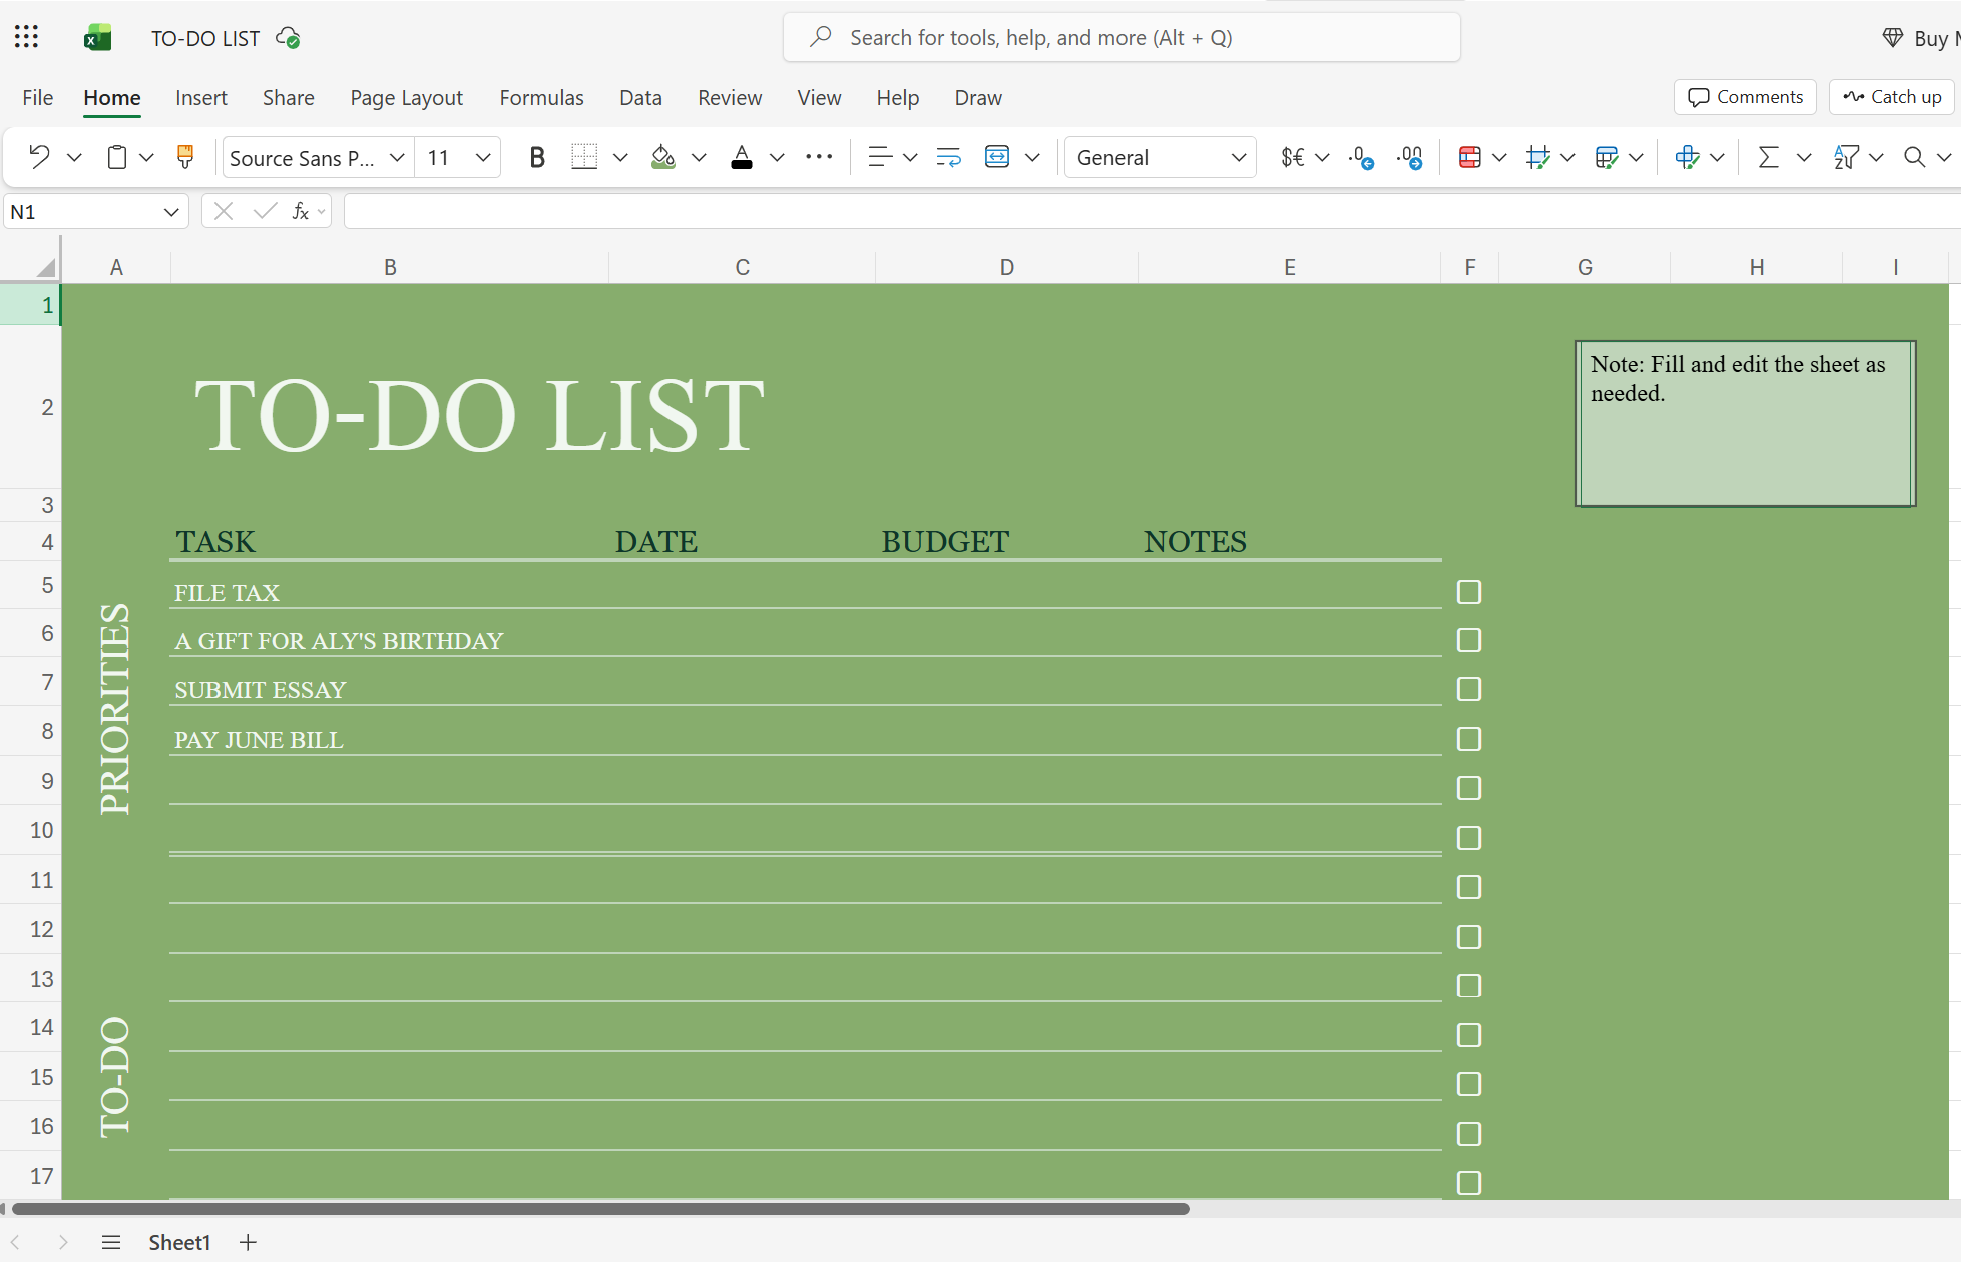
Task: Add a new sheet
Action: click(x=249, y=1242)
